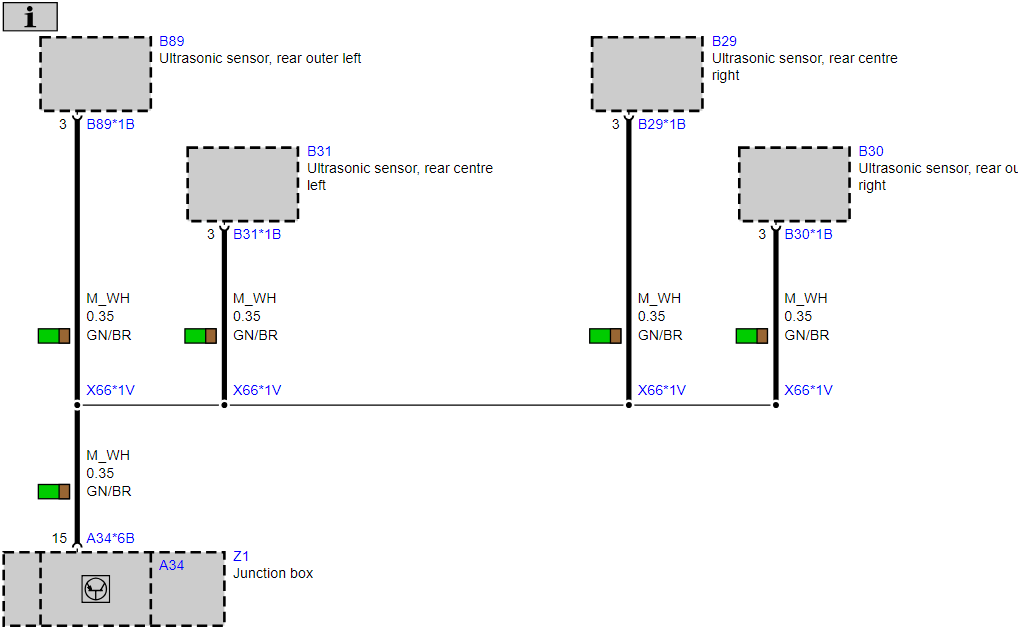
Task: Open the B89 component link
Action: point(171,41)
